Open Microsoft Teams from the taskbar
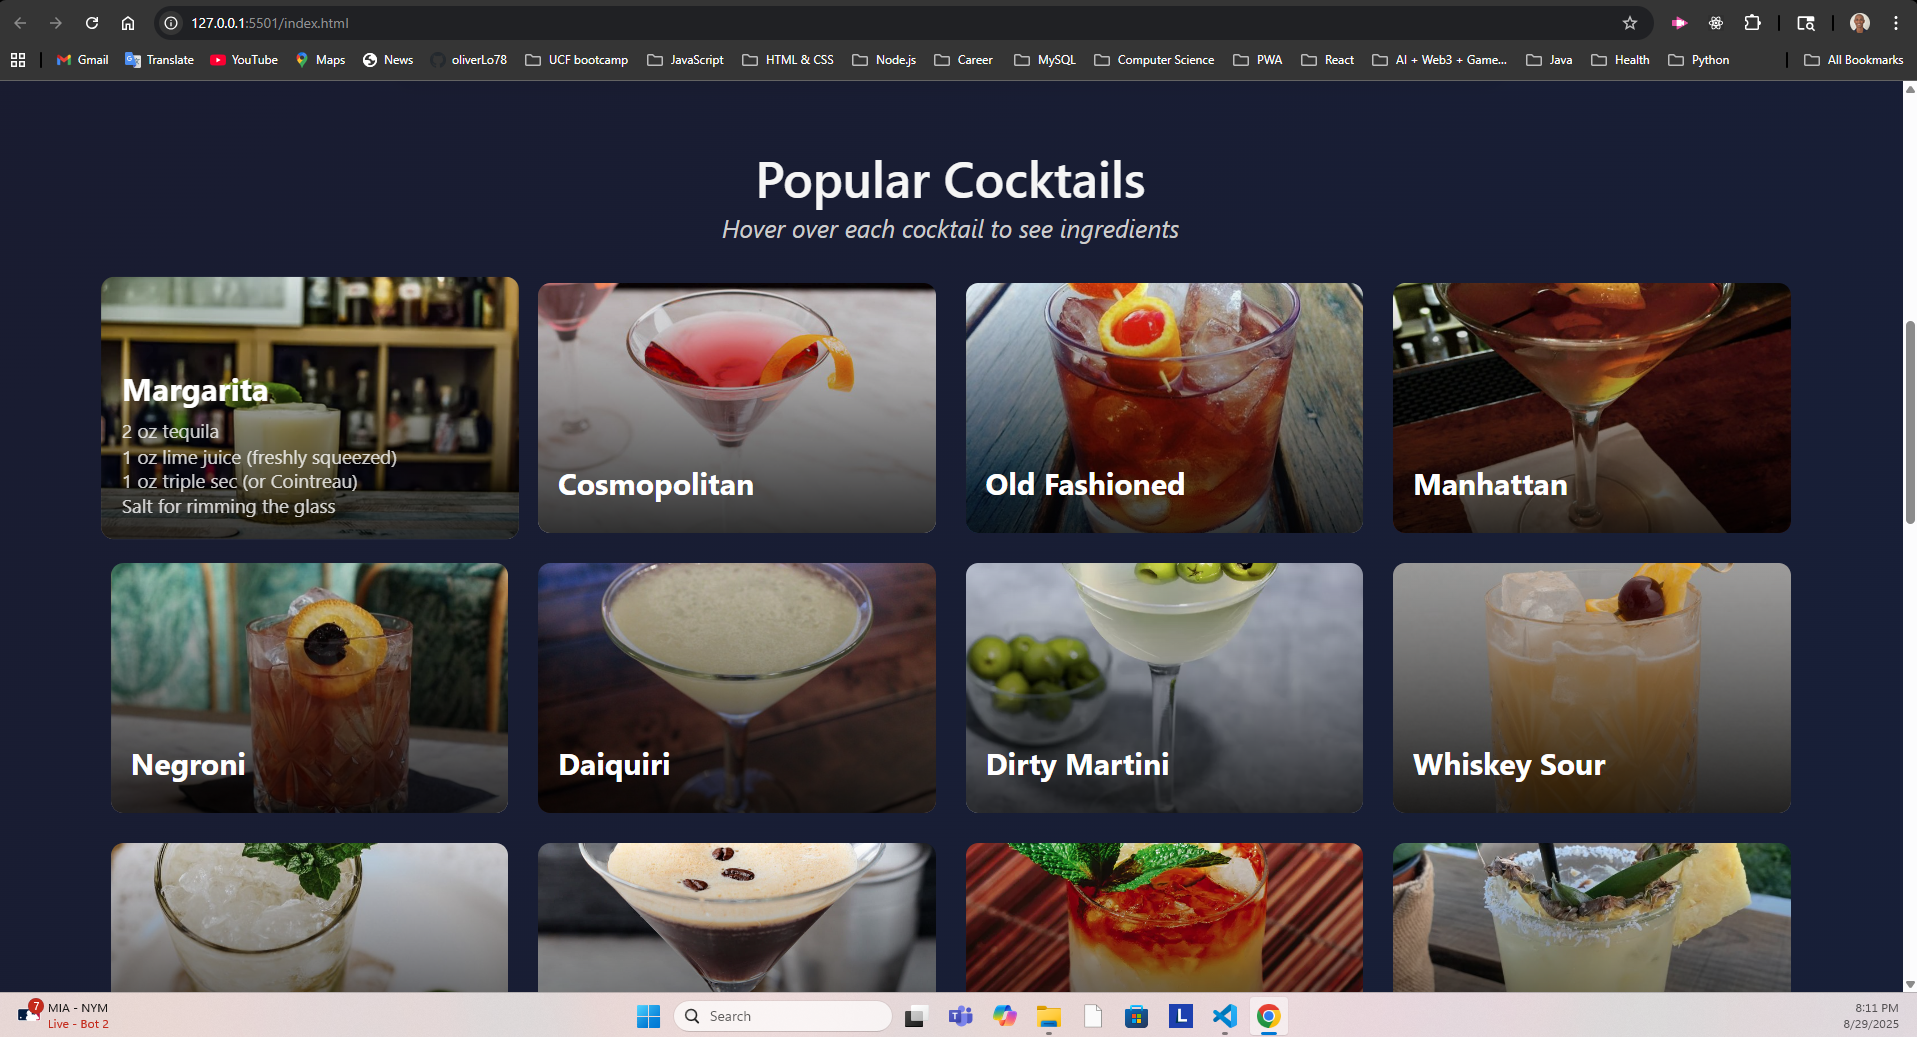1917x1037 pixels. click(960, 1015)
